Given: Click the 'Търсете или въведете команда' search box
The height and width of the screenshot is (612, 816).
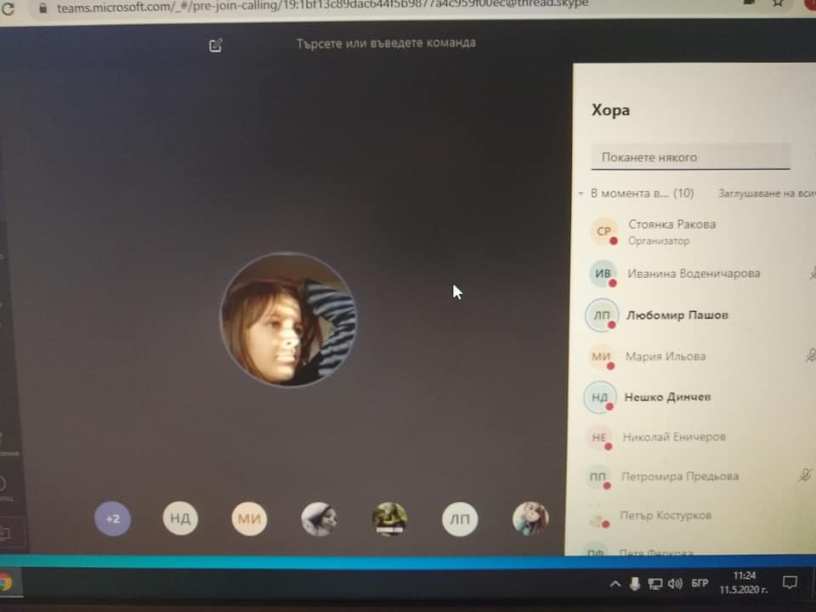Looking at the screenshot, I should (x=385, y=43).
